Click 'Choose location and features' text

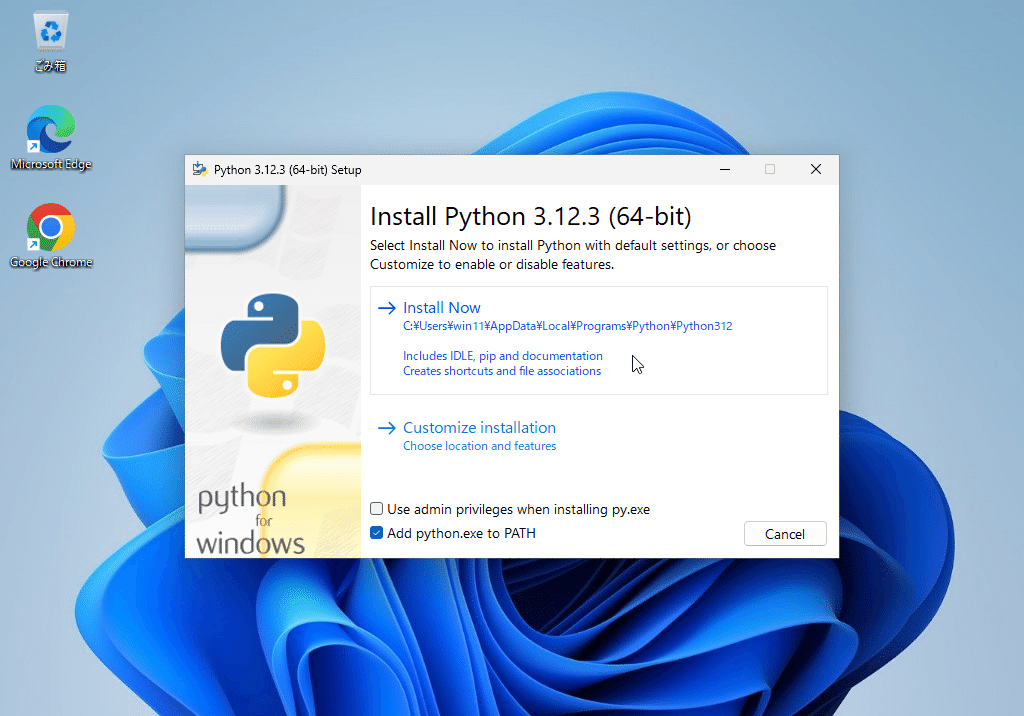tap(479, 446)
